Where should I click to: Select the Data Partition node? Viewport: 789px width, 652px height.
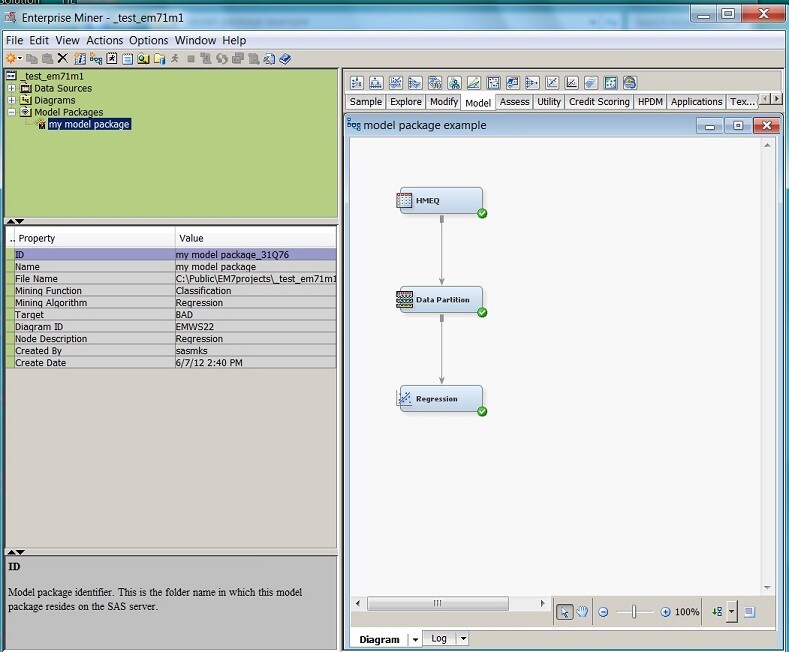click(x=440, y=299)
